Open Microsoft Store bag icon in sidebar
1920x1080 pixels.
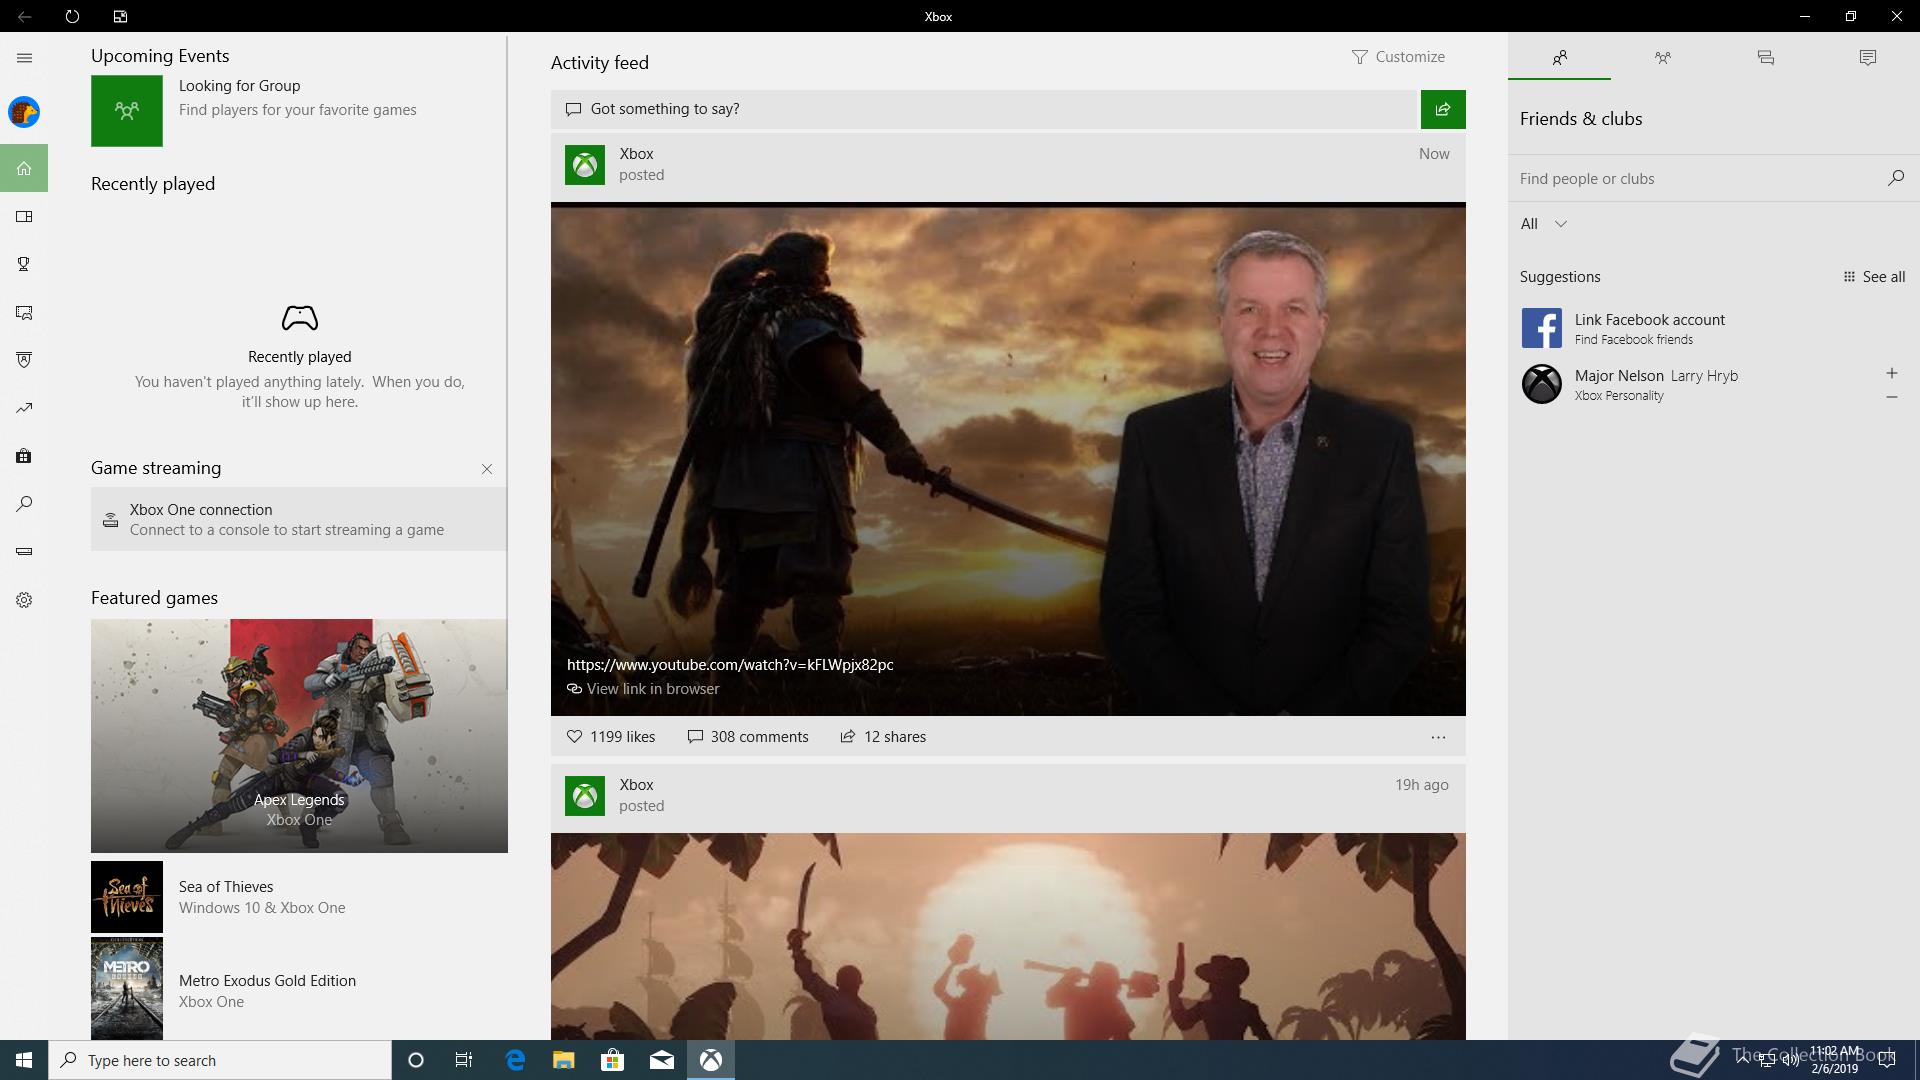[24, 456]
